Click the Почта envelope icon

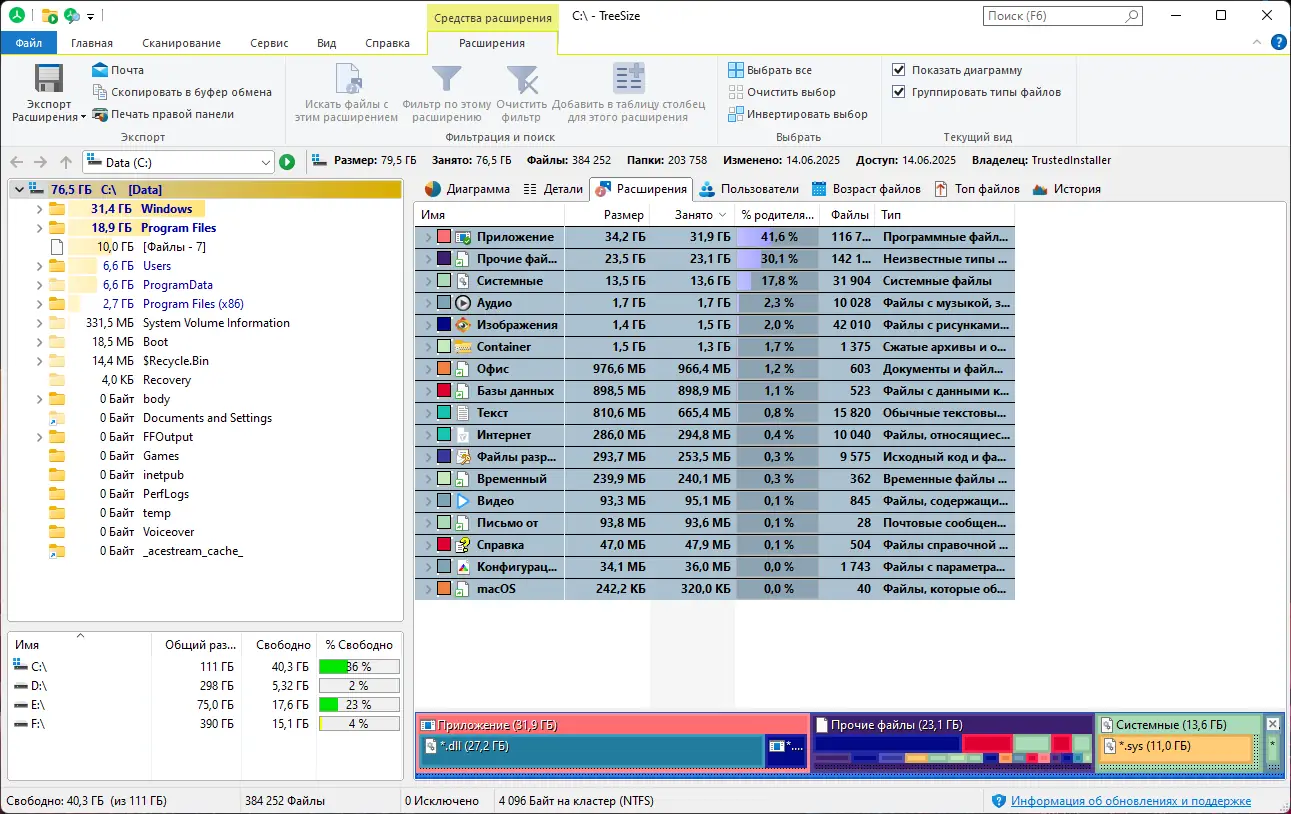(100, 70)
